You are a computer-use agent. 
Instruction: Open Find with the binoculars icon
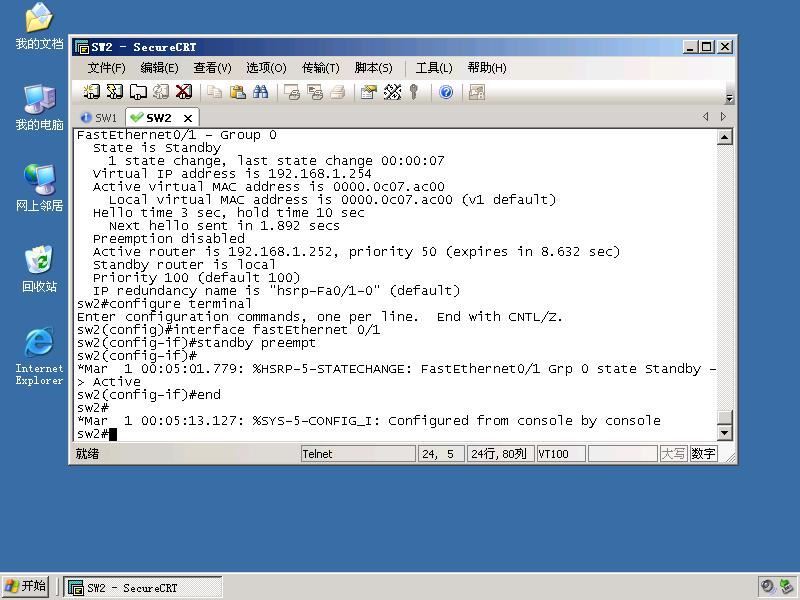pyautogui.click(x=261, y=92)
